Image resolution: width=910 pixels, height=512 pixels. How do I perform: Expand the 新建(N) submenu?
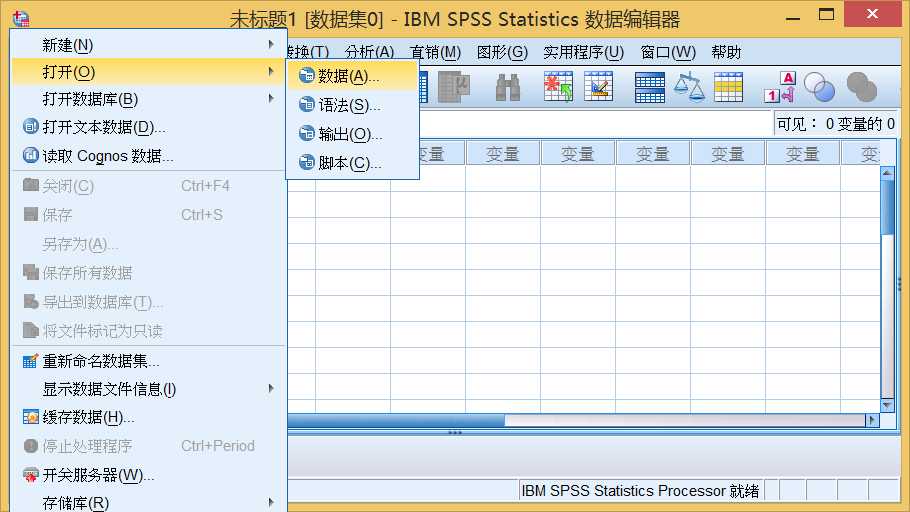pyautogui.click(x=149, y=45)
